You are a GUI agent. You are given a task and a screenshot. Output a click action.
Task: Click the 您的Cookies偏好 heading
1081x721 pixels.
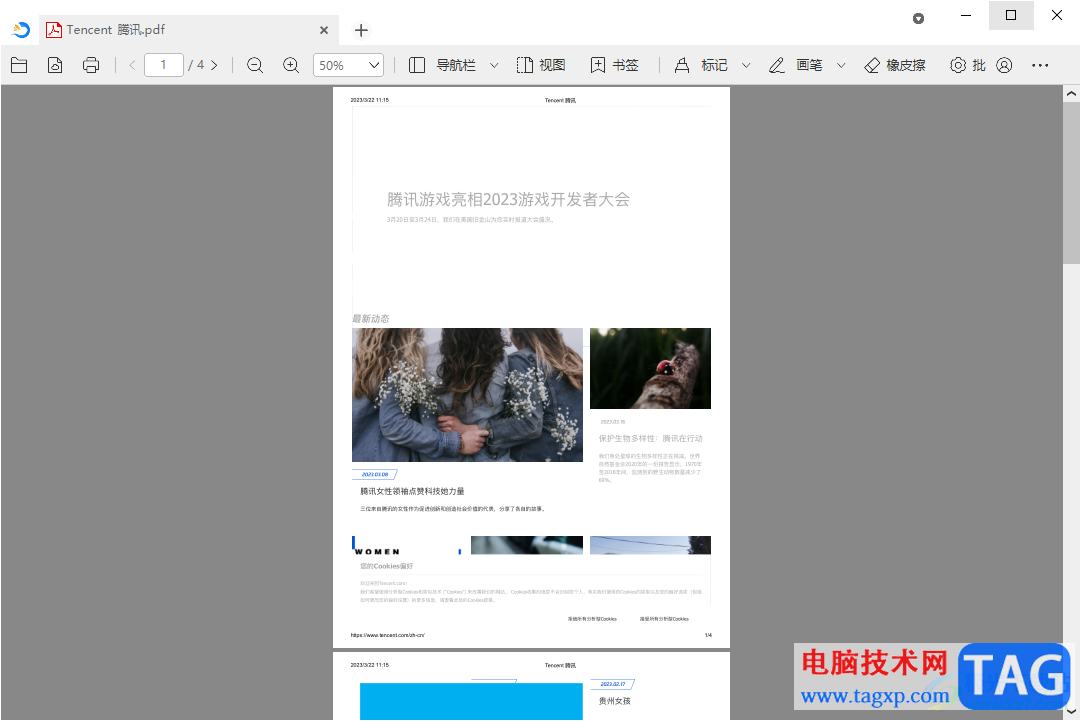(386, 566)
